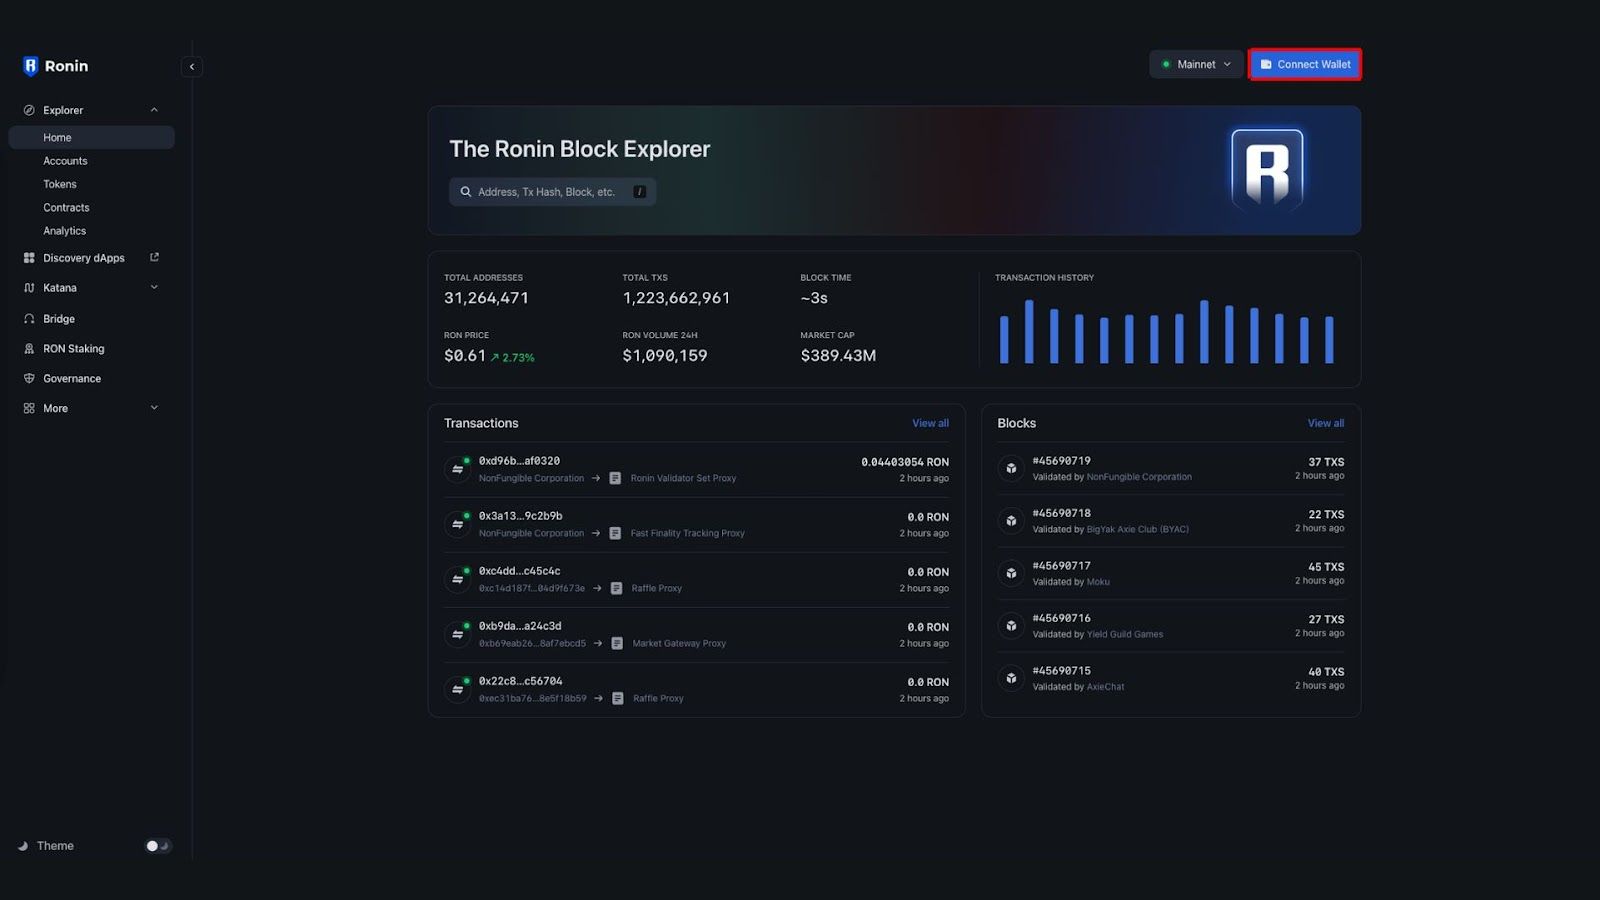Click the contract icon beside Ronin Validator Set Proxy
Image resolution: width=1600 pixels, height=900 pixels.
pyautogui.click(x=615, y=478)
